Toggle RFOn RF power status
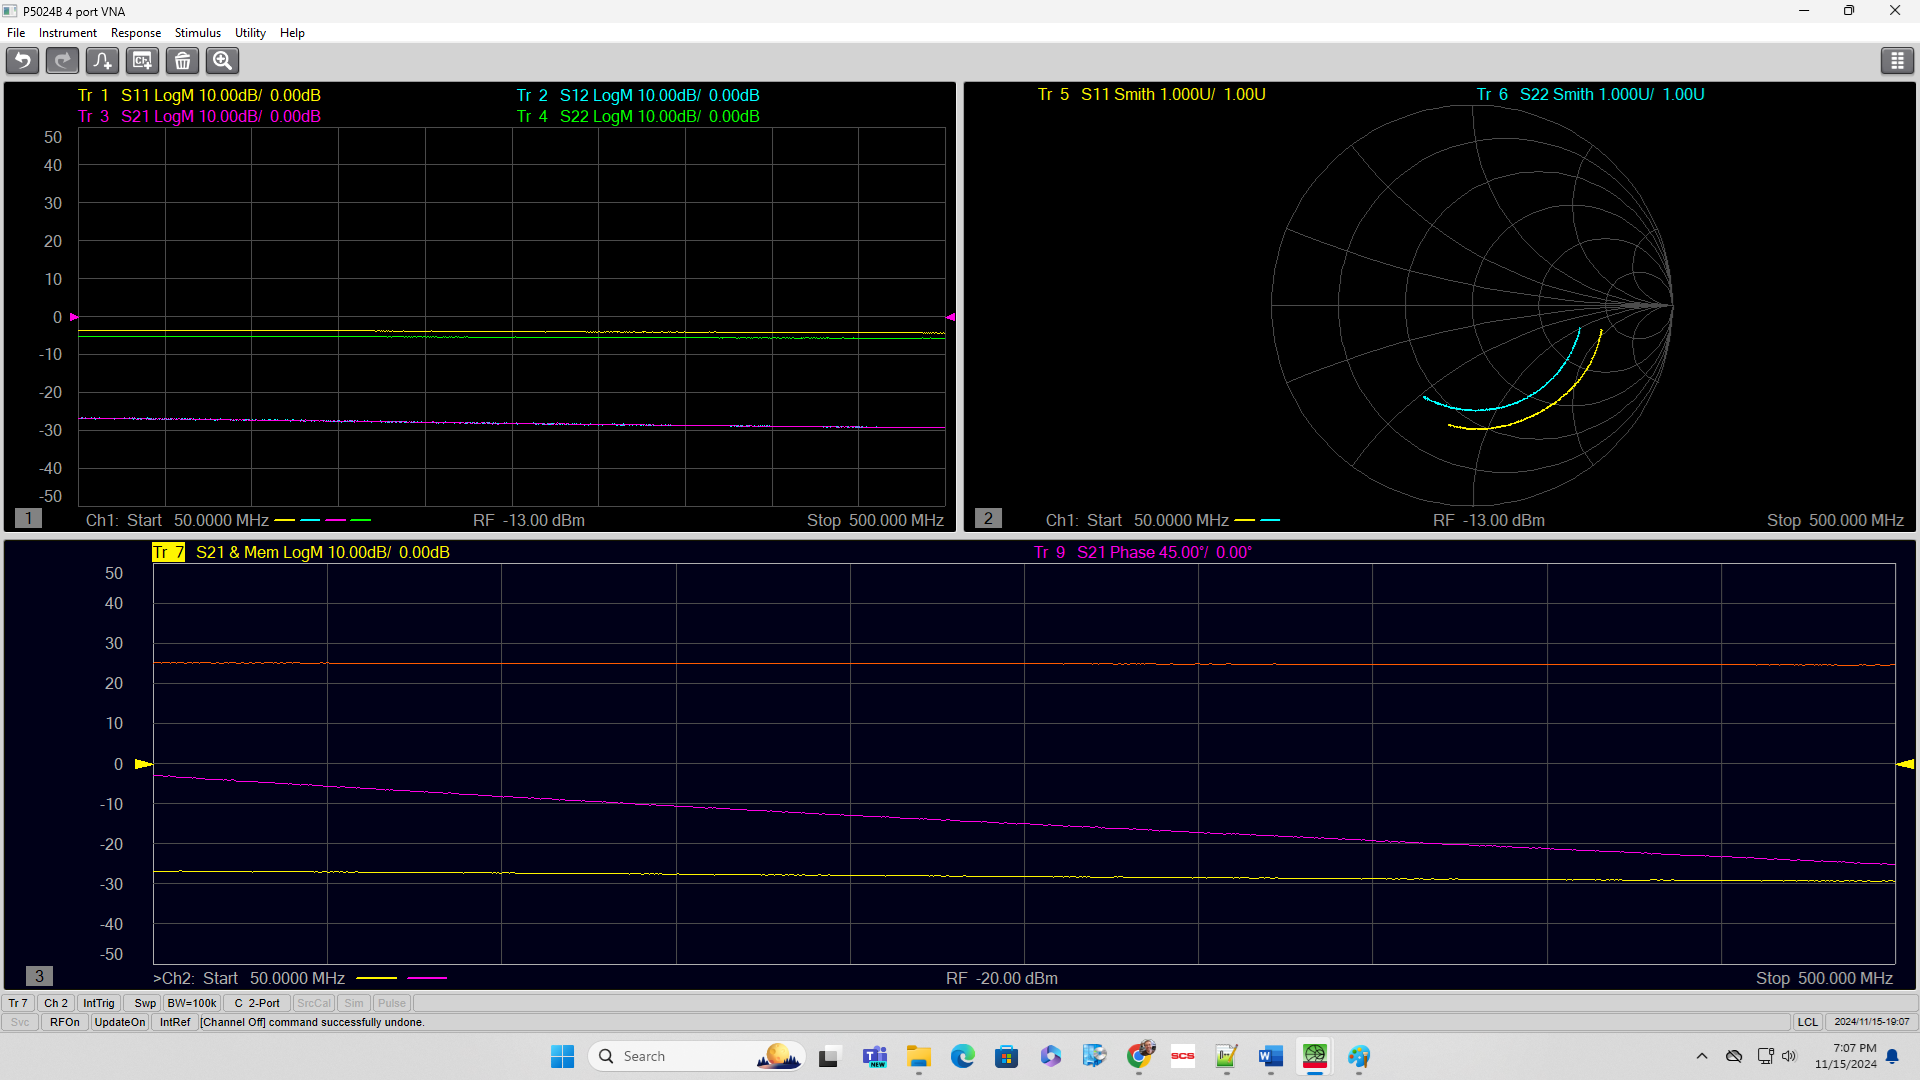This screenshot has height=1080, width=1920. 65,1022
